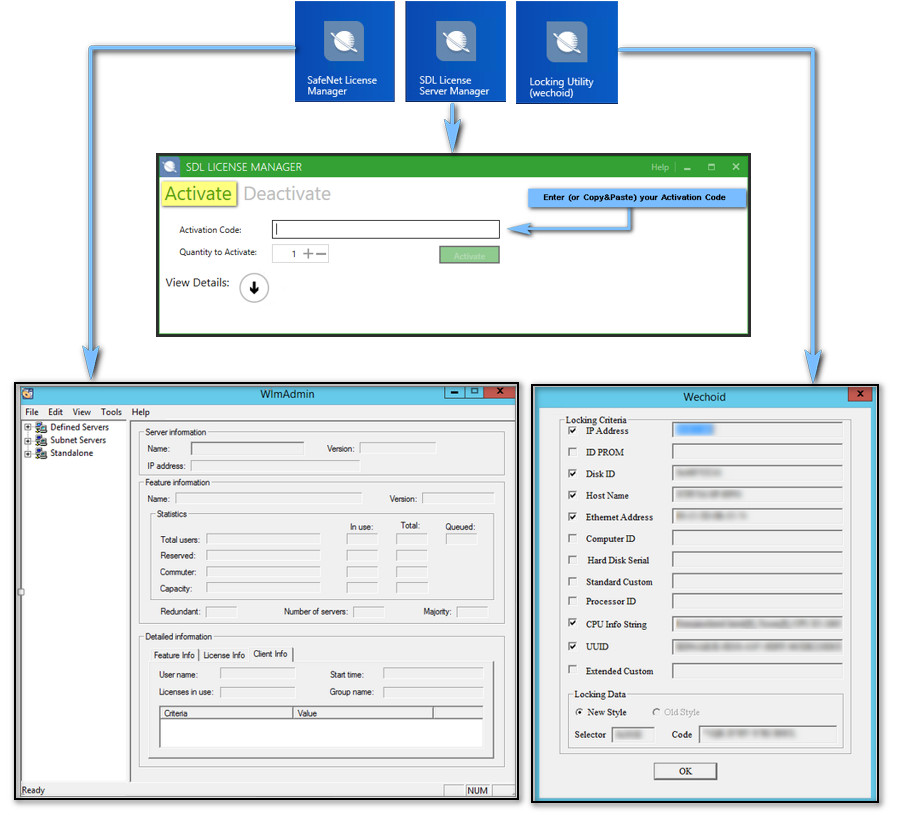Click the green Activate button
Screen dimensions: 898x815
tap(470, 255)
